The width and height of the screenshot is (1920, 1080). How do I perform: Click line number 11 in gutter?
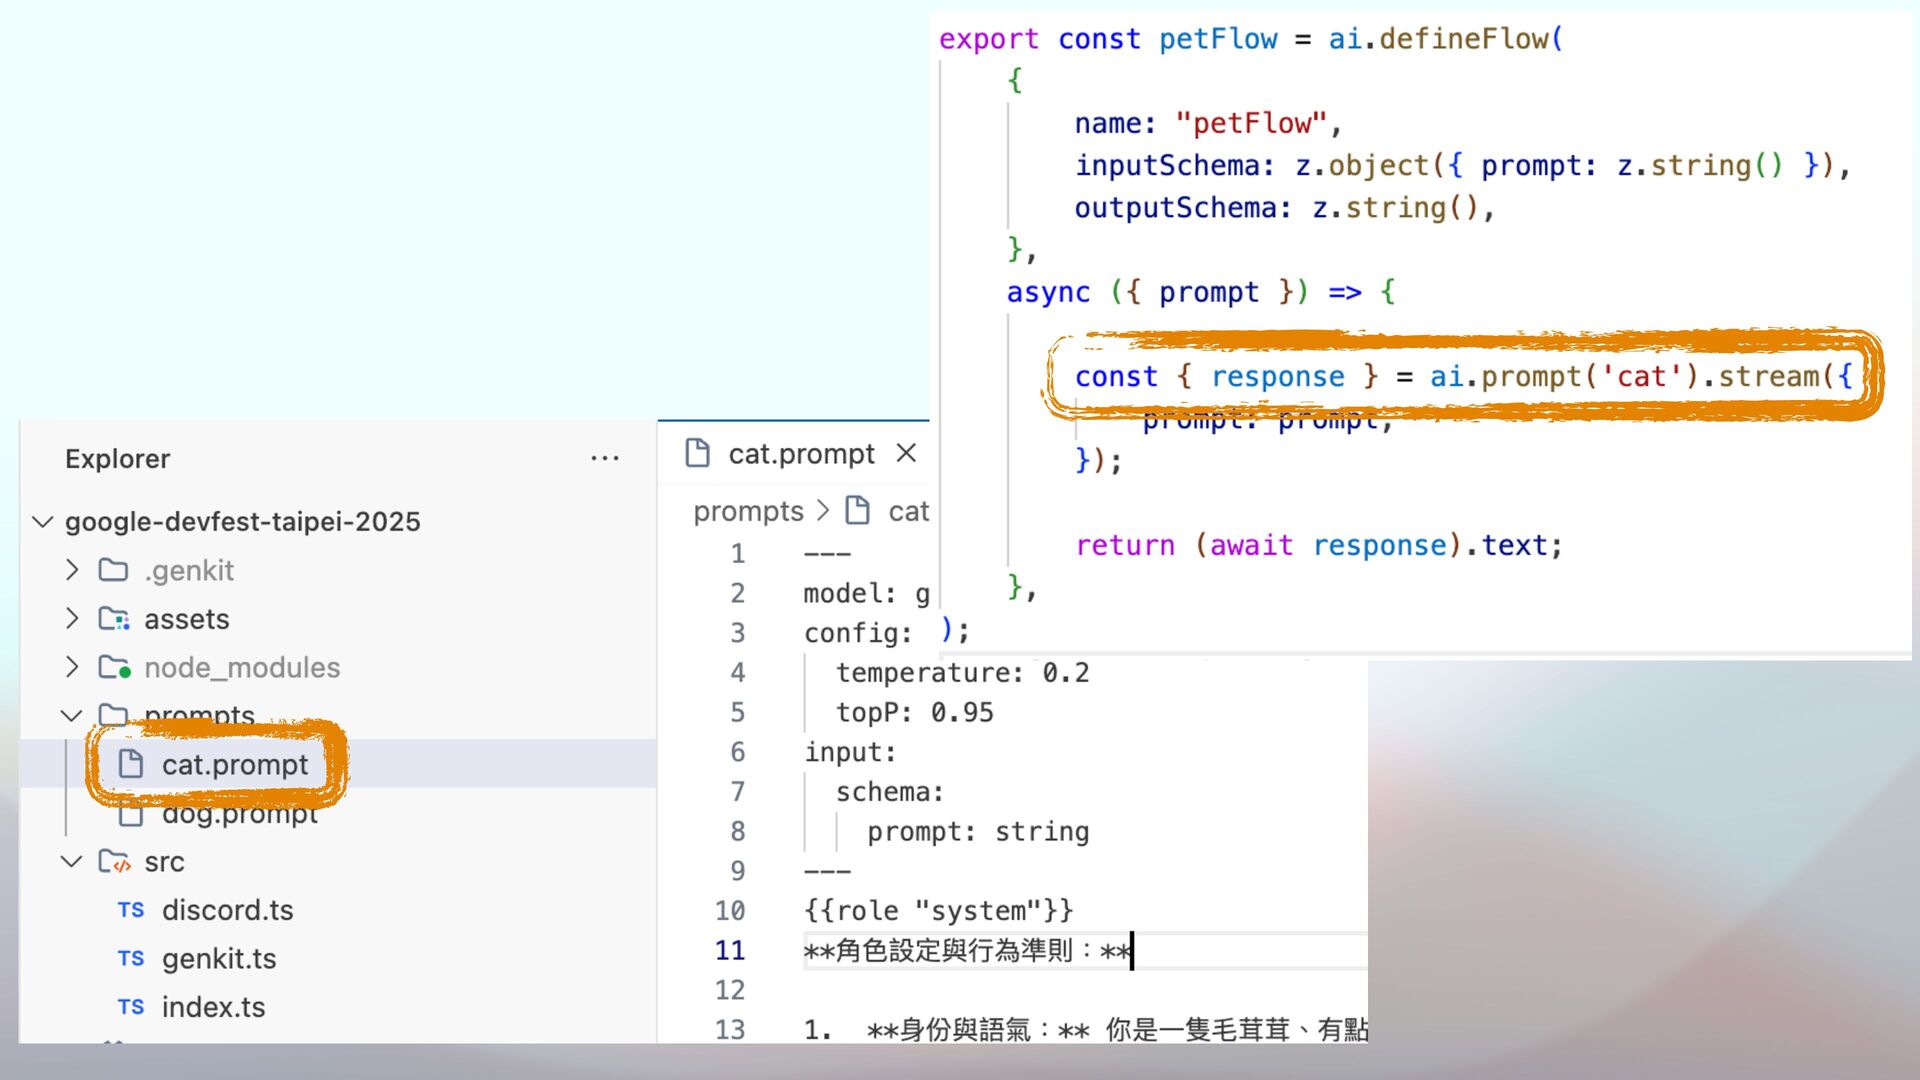pyautogui.click(x=730, y=950)
